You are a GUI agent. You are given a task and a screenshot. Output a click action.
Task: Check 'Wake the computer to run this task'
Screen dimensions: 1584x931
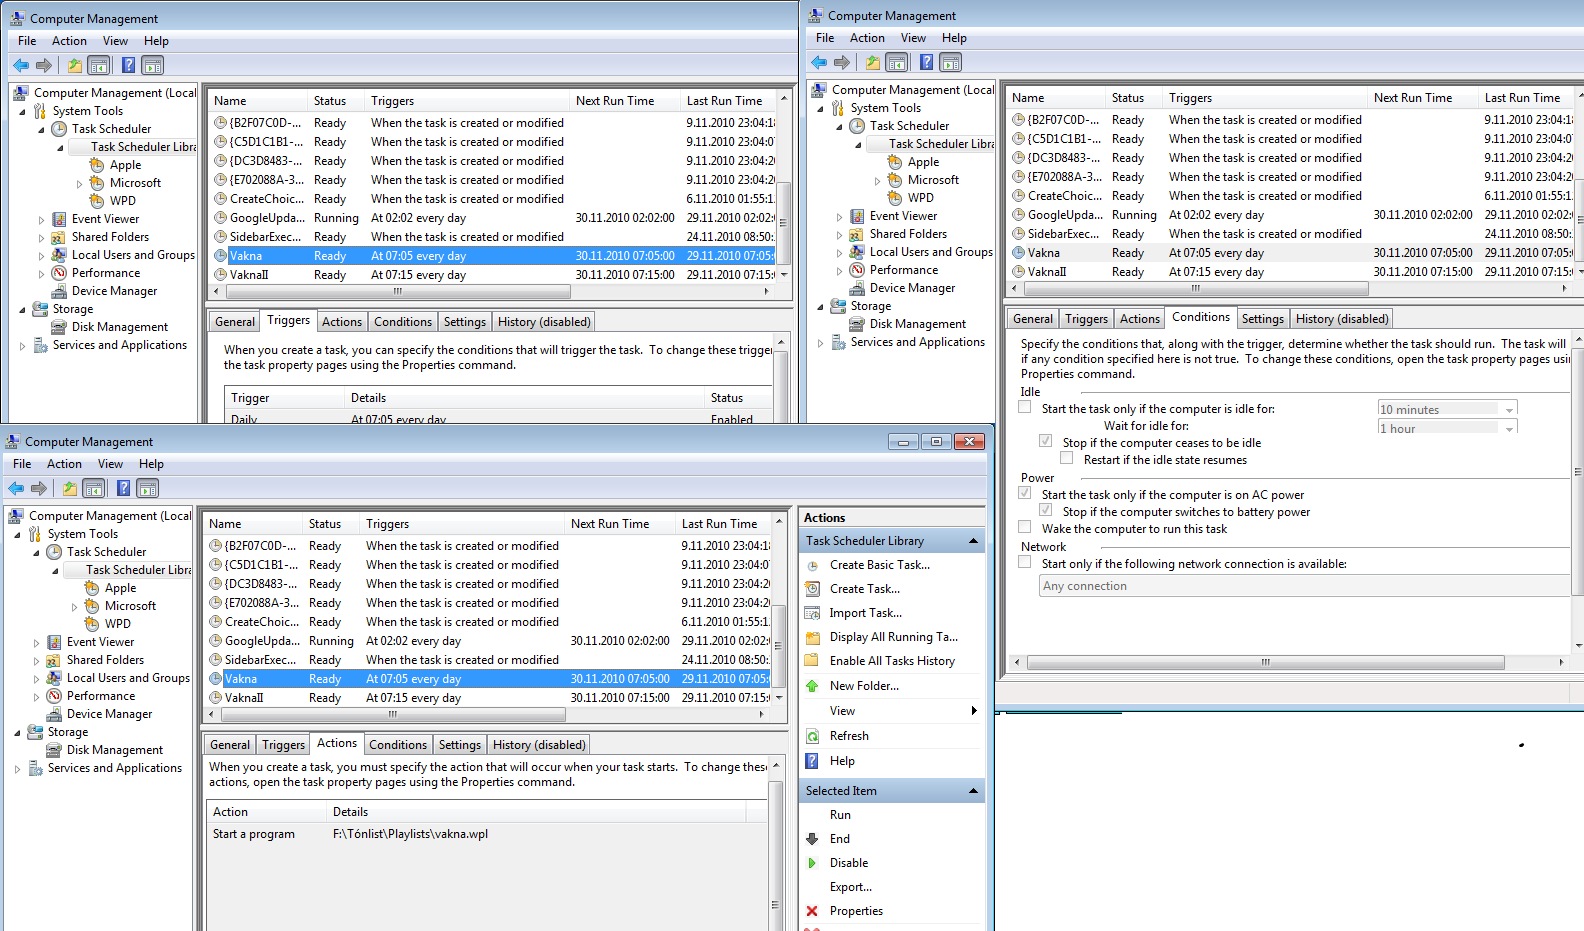(1025, 528)
